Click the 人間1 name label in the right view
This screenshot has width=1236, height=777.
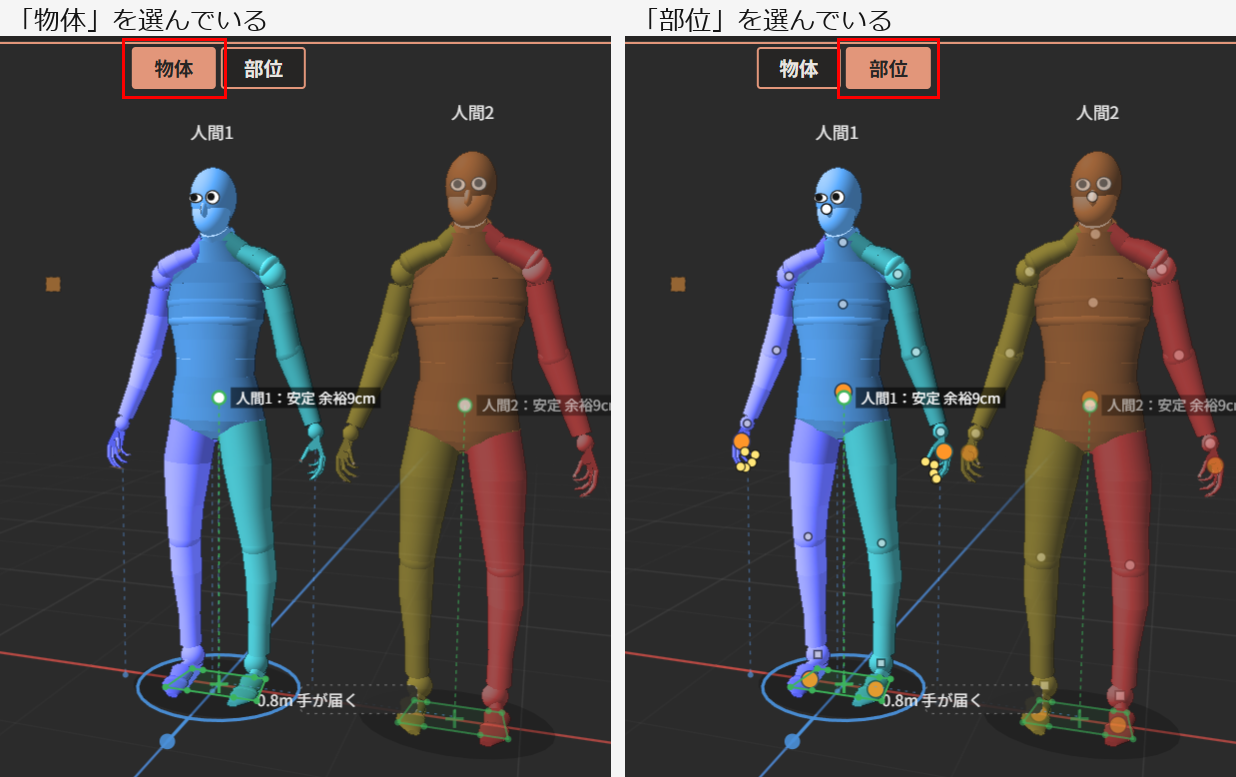[x=837, y=132]
